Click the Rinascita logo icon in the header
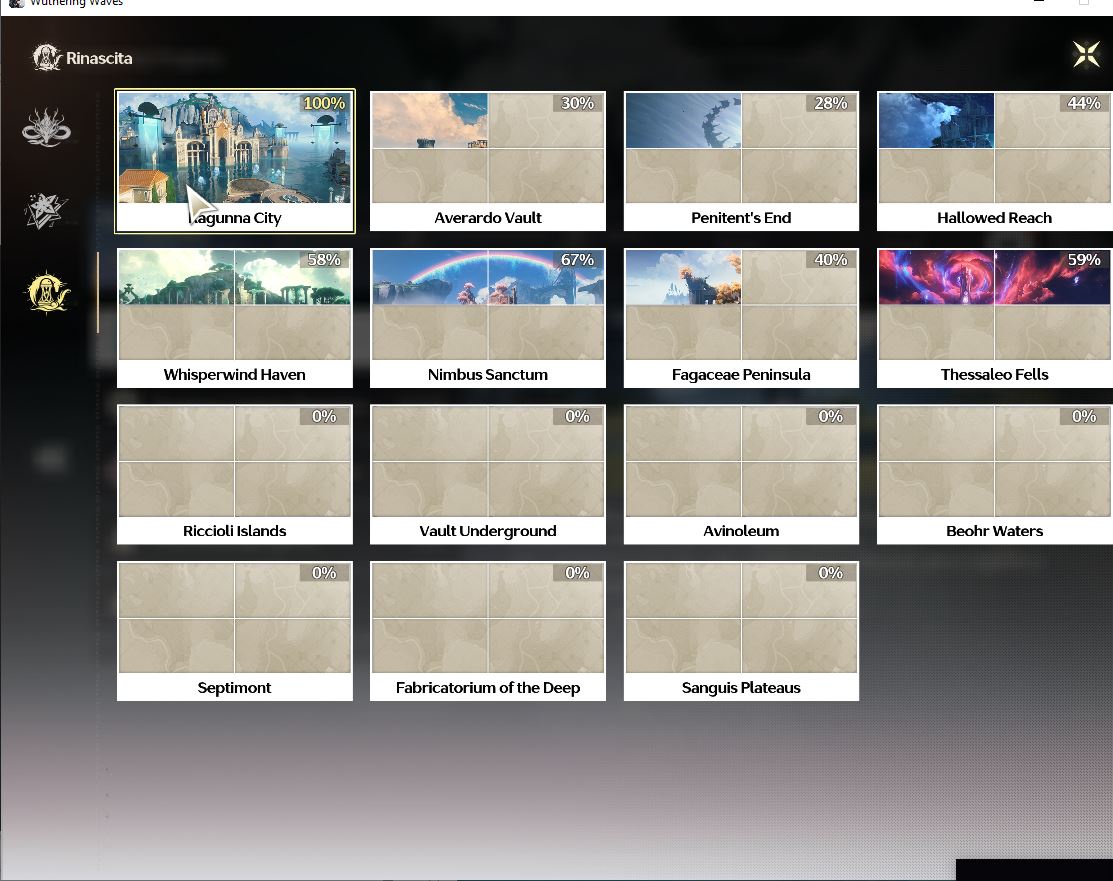This screenshot has height=881, width=1113. [47, 58]
